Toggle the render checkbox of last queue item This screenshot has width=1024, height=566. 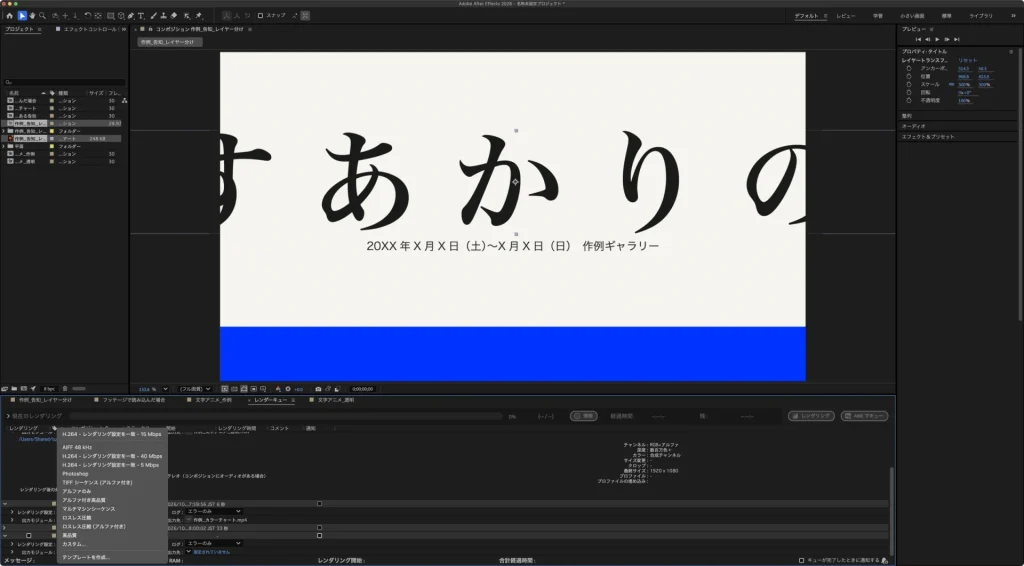(x=28, y=535)
